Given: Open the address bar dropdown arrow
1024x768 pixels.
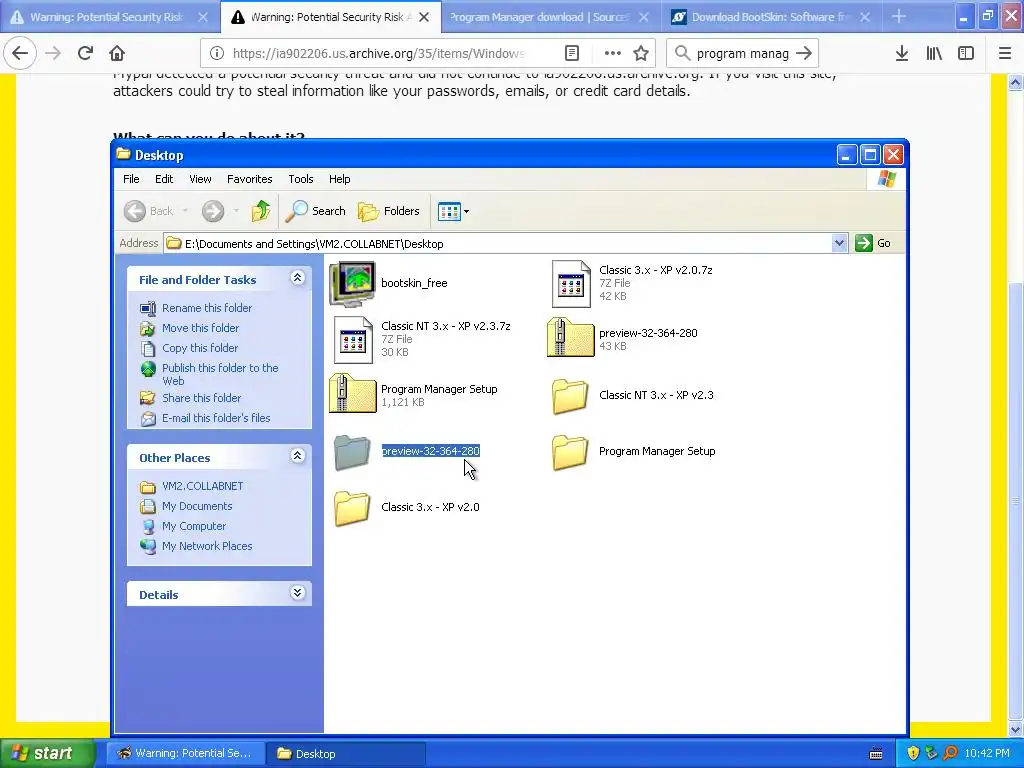Looking at the screenshot, I should pyautogui.click(x=839, y=244).
